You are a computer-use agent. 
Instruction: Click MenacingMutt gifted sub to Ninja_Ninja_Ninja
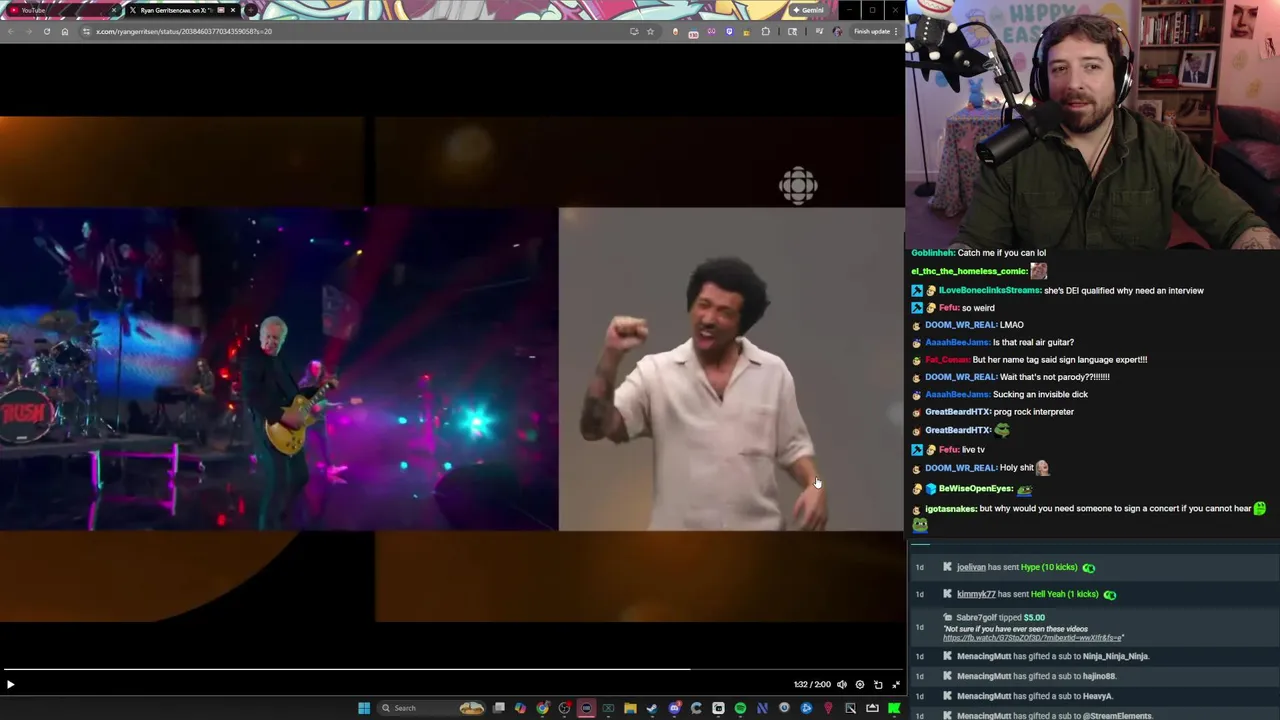1053,656
